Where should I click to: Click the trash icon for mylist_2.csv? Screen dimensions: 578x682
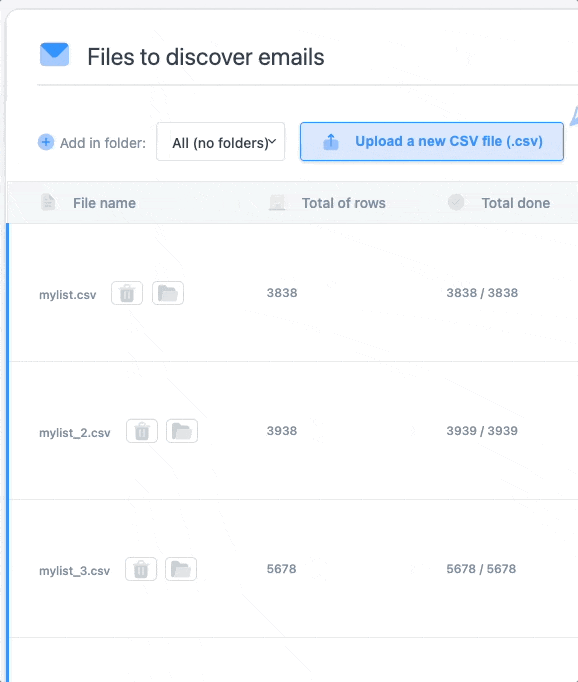[142, 431]
